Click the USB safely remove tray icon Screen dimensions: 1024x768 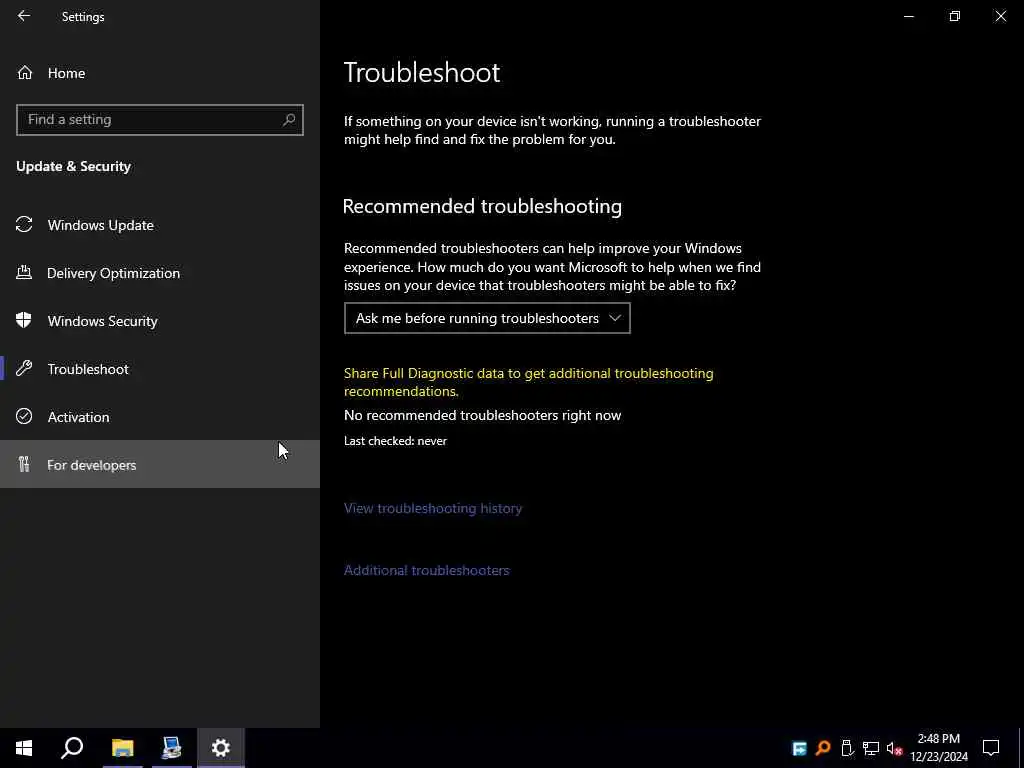coord(847,748)
